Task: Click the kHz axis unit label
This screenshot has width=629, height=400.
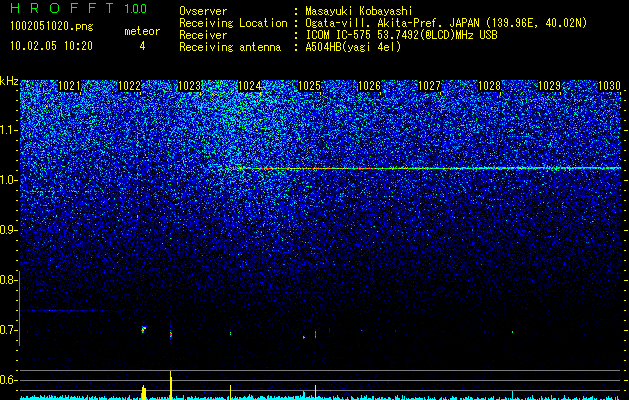Action: click(9, 82)
